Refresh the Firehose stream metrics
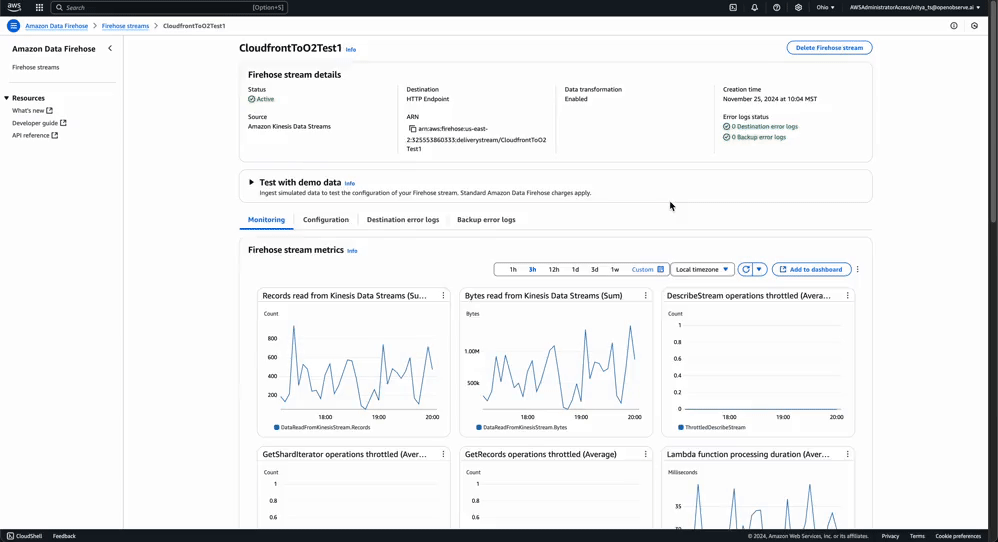 point(745,270)
